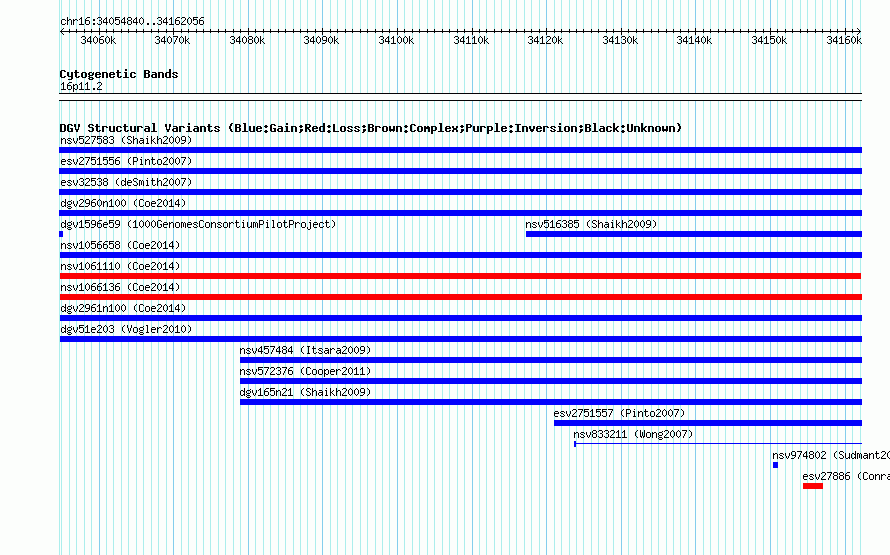The height and width of the screenshot is (555, 890).
Task: Click the nsv527583 (Shaikh2009) variant label
Action: point(126,140)
